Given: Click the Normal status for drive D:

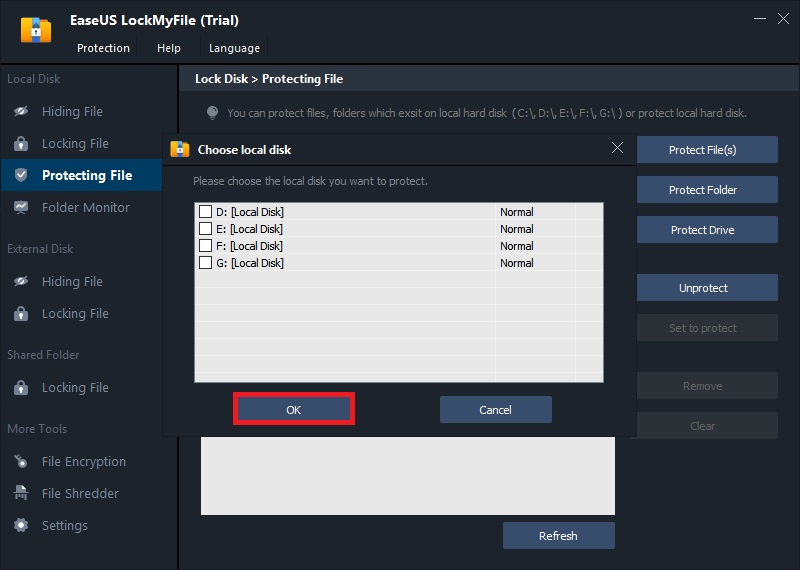Looking at the screenshot, I should click(517, 212).
